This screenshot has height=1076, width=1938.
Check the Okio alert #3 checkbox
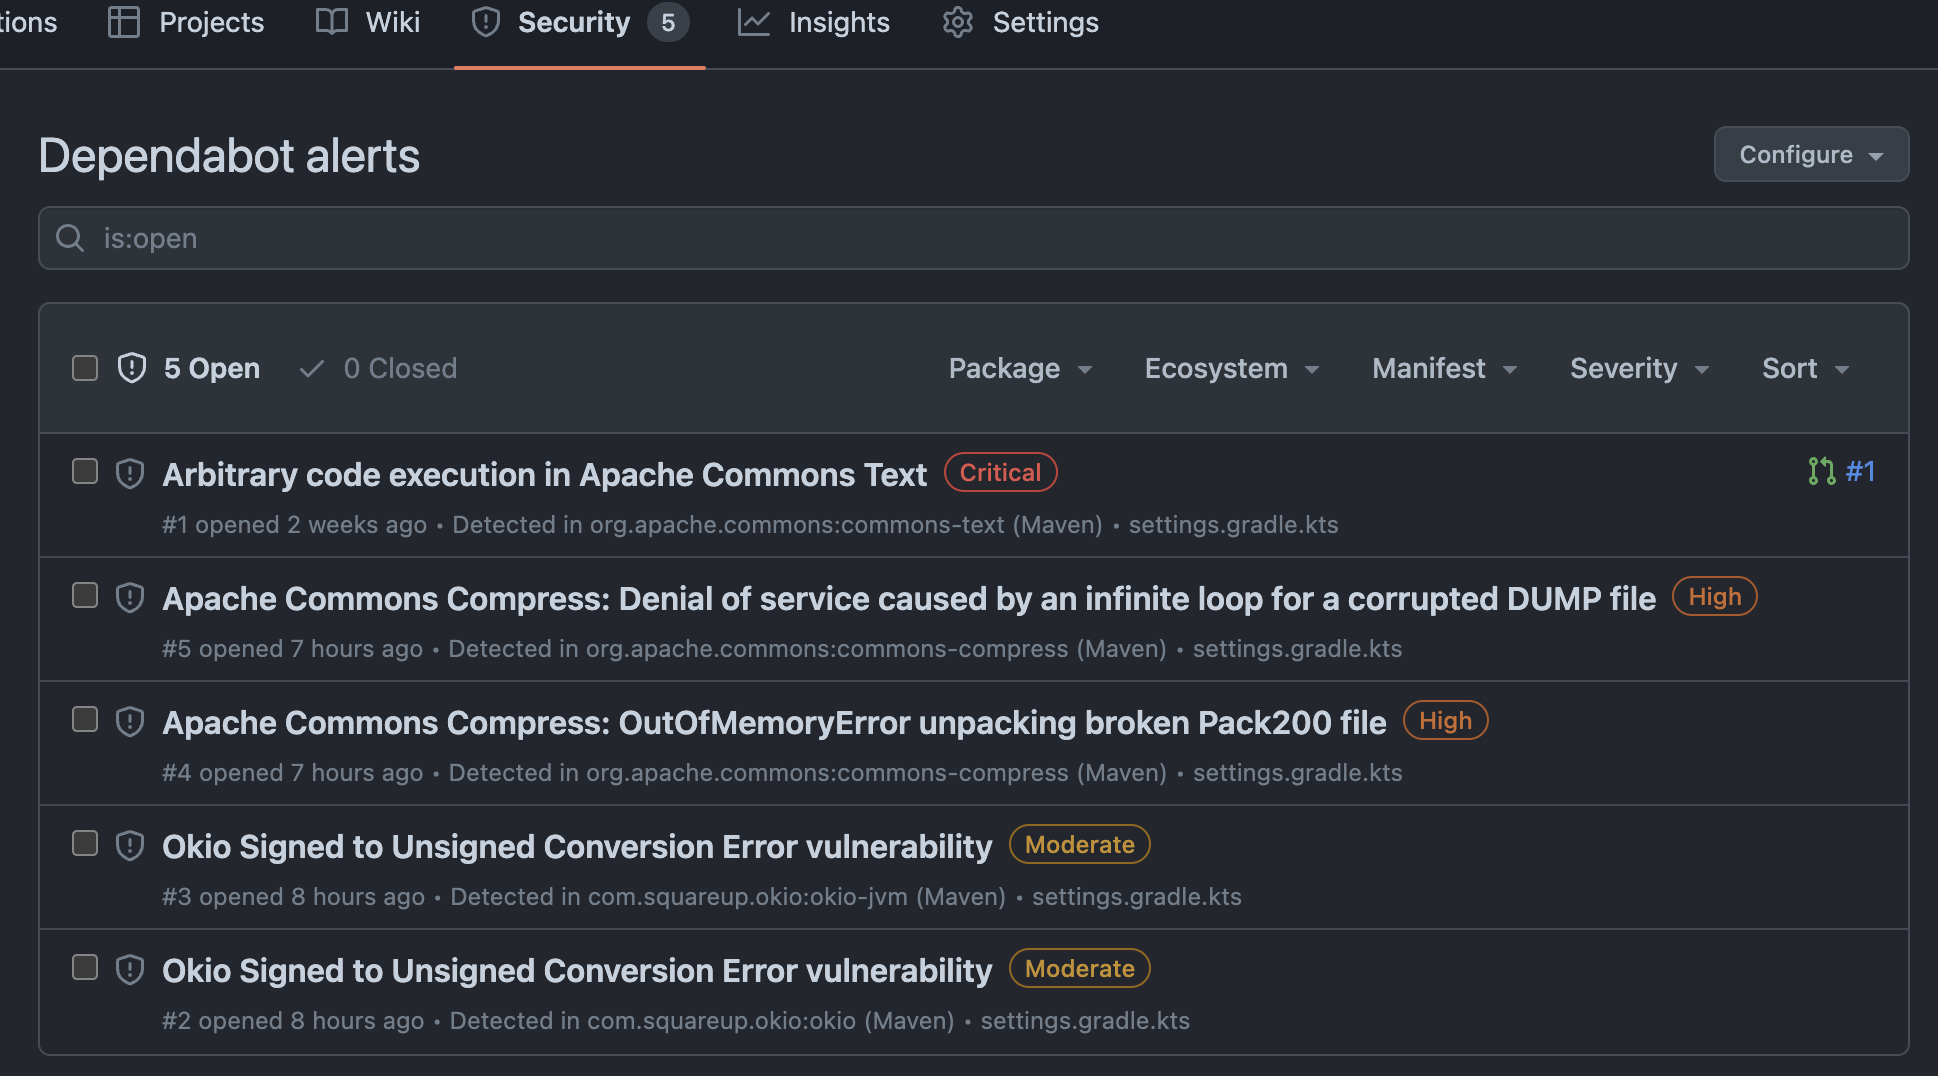85,843
